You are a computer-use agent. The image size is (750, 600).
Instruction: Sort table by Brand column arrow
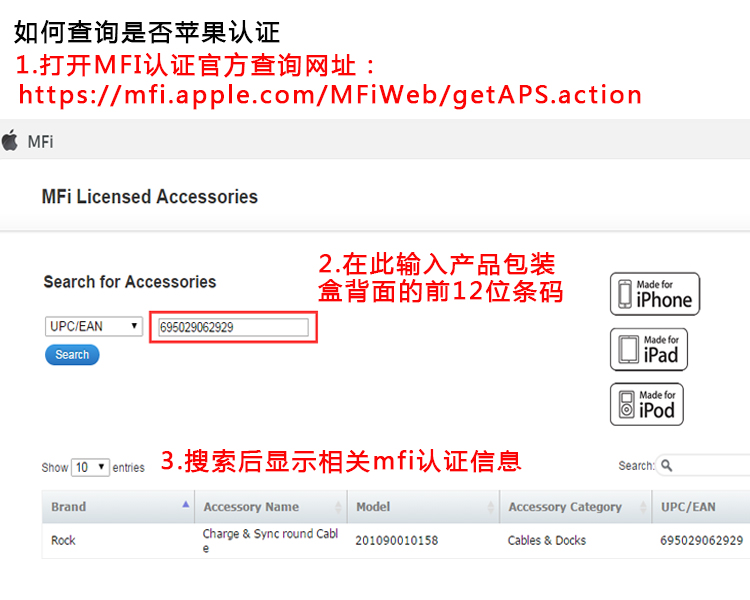pyautogui.click(x=186, y=505)
